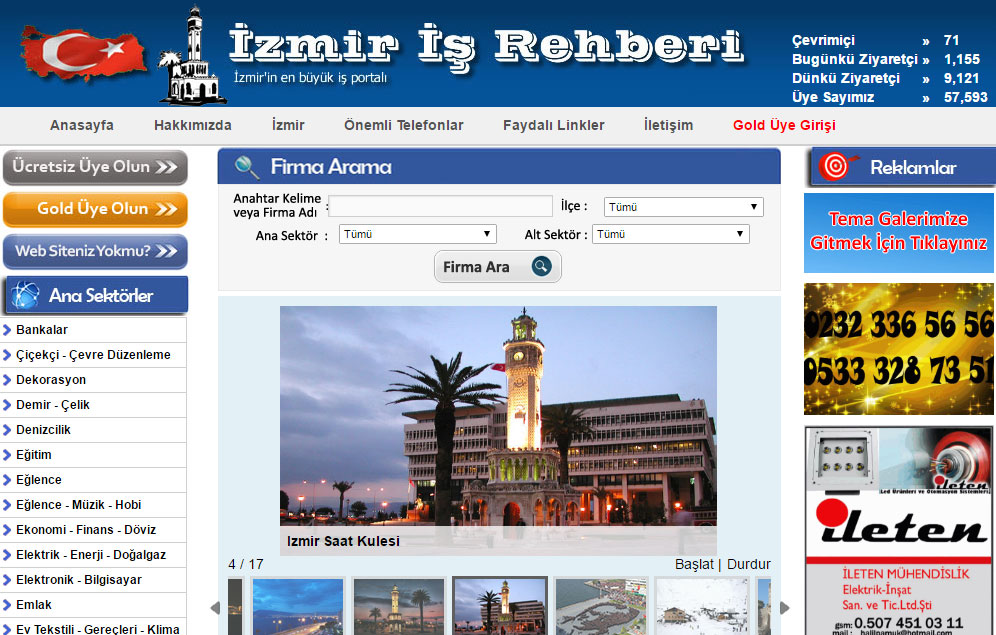This screenshot has height=635, width=996.
Task: Open the İzmir menu item
Action: point(288,125)
